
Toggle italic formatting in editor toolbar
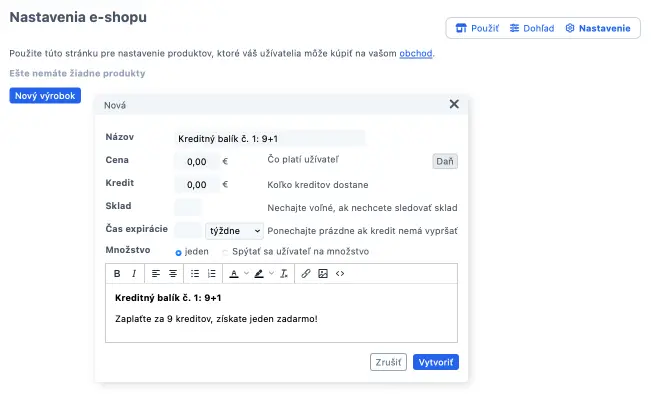[x=134, y=274]
